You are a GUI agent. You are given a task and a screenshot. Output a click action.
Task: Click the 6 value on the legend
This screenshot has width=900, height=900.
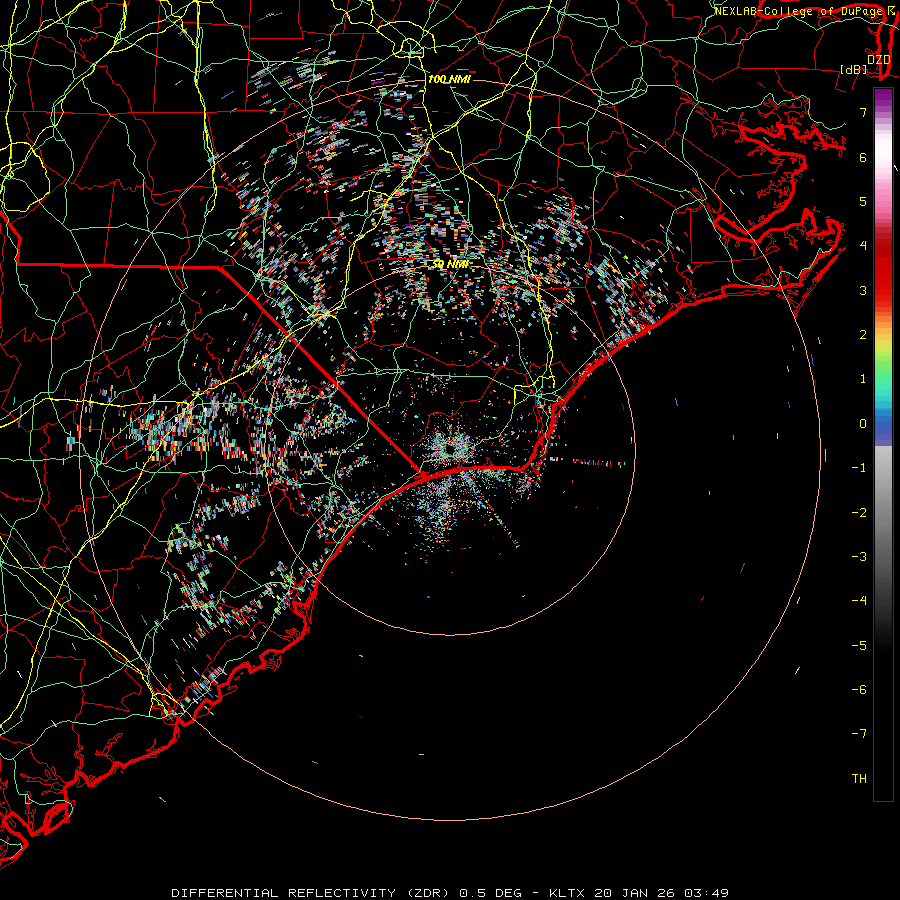click(x=863, y=157)
